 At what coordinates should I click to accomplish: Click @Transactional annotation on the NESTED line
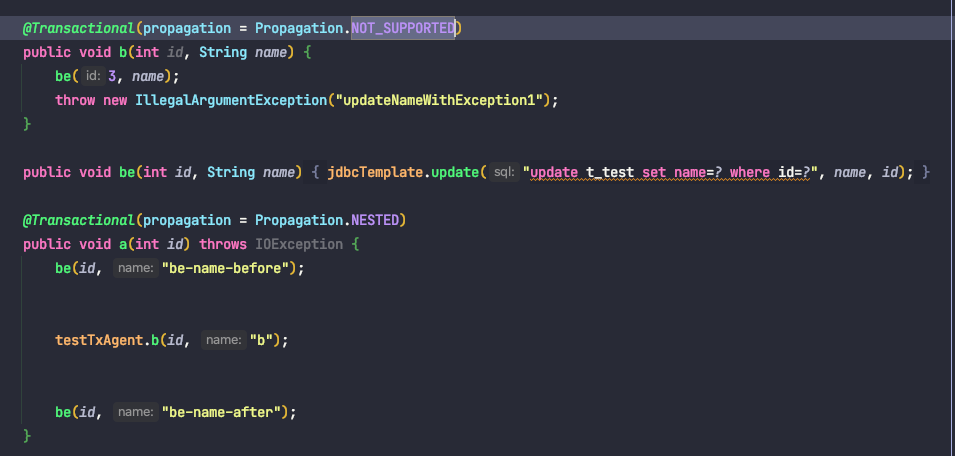coord(79,220)
